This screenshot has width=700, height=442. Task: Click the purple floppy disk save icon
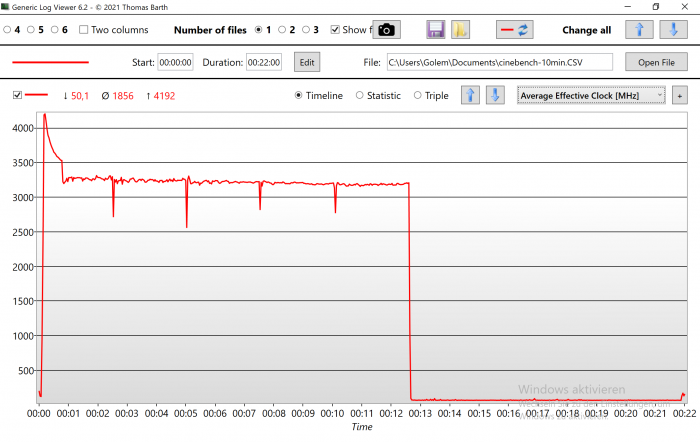coord(435,30)
